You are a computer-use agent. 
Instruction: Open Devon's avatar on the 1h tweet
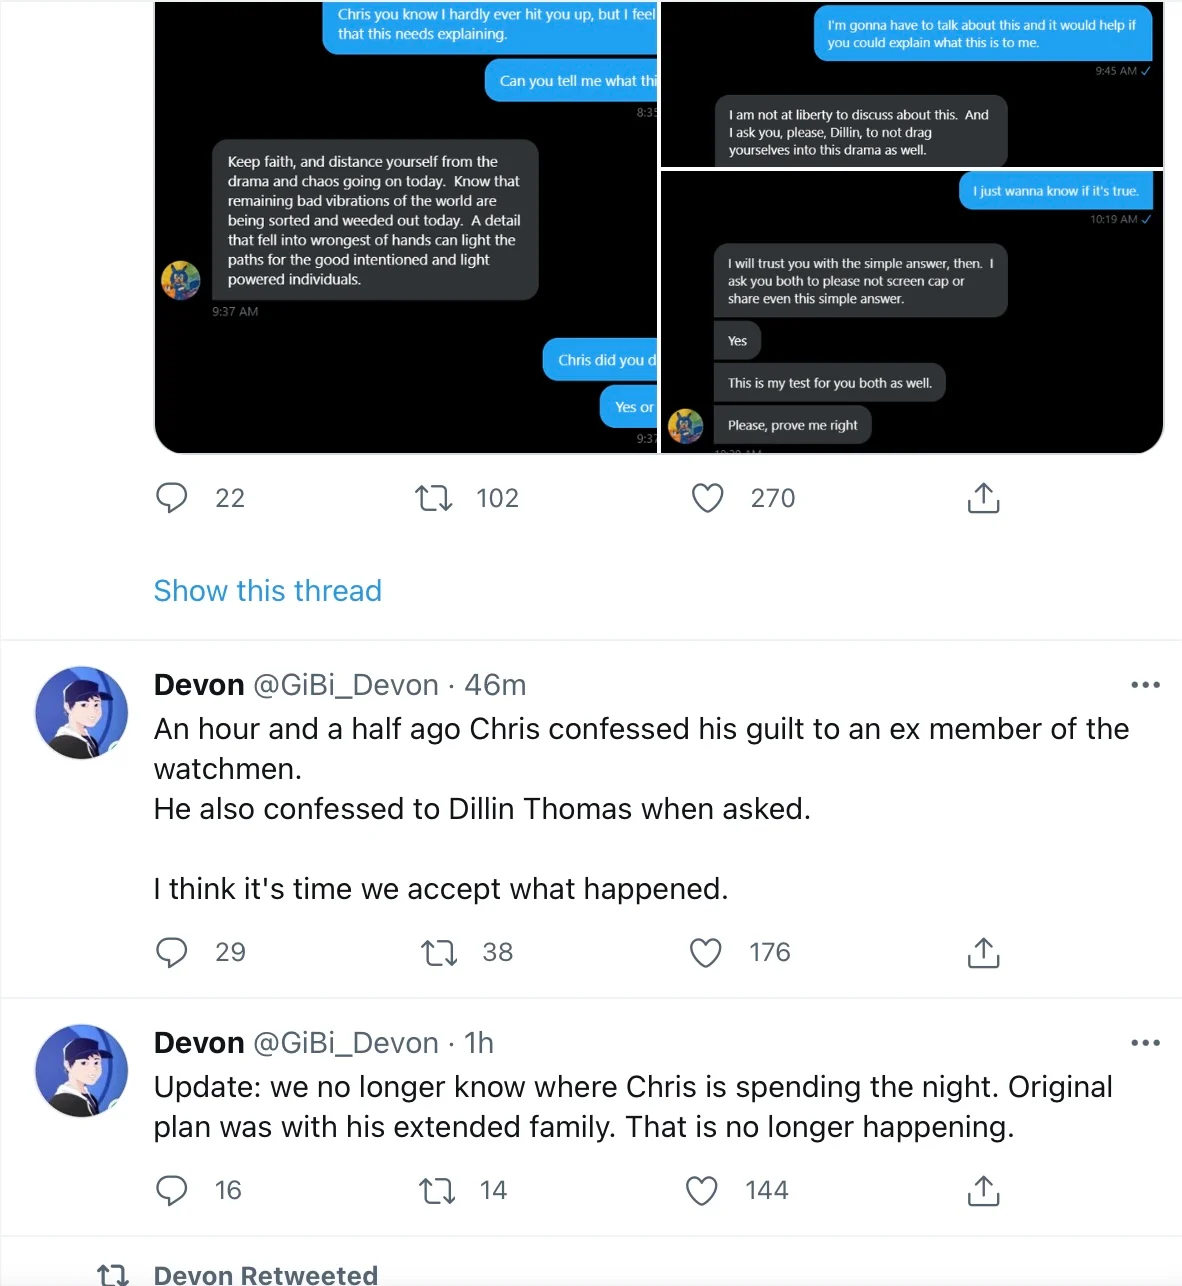click(x=82, y=1071)
